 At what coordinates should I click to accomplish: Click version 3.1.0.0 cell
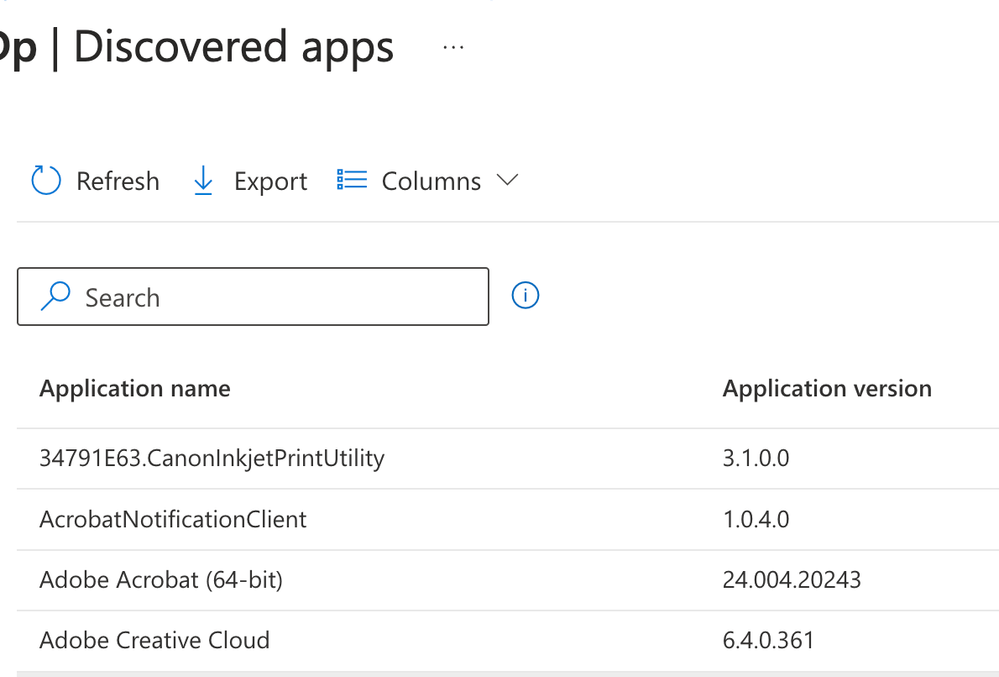tap(756, 458)
